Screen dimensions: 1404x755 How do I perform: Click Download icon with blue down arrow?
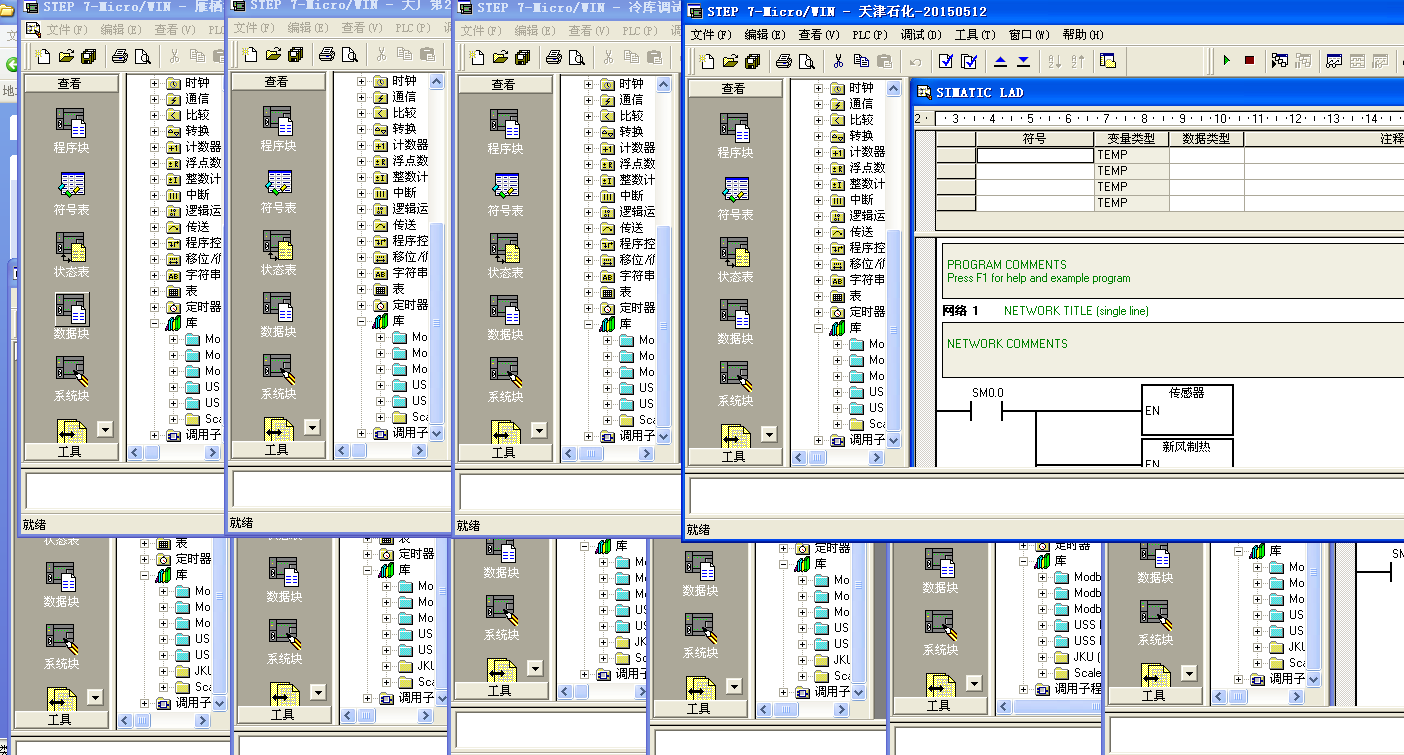(x=1023, y=61)
